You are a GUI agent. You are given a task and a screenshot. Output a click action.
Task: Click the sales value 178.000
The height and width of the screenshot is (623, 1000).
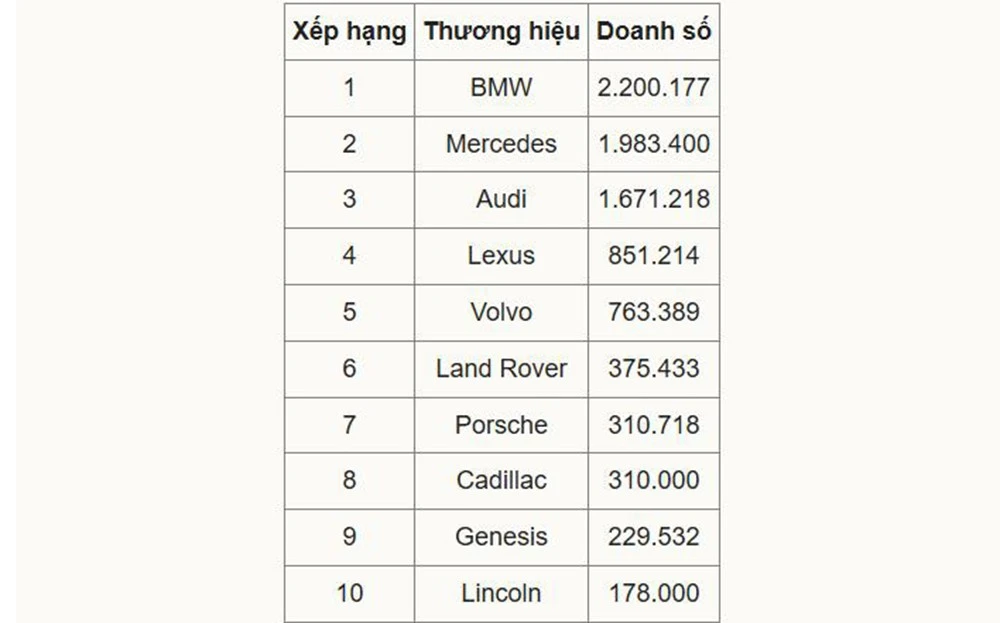point(653,593)
